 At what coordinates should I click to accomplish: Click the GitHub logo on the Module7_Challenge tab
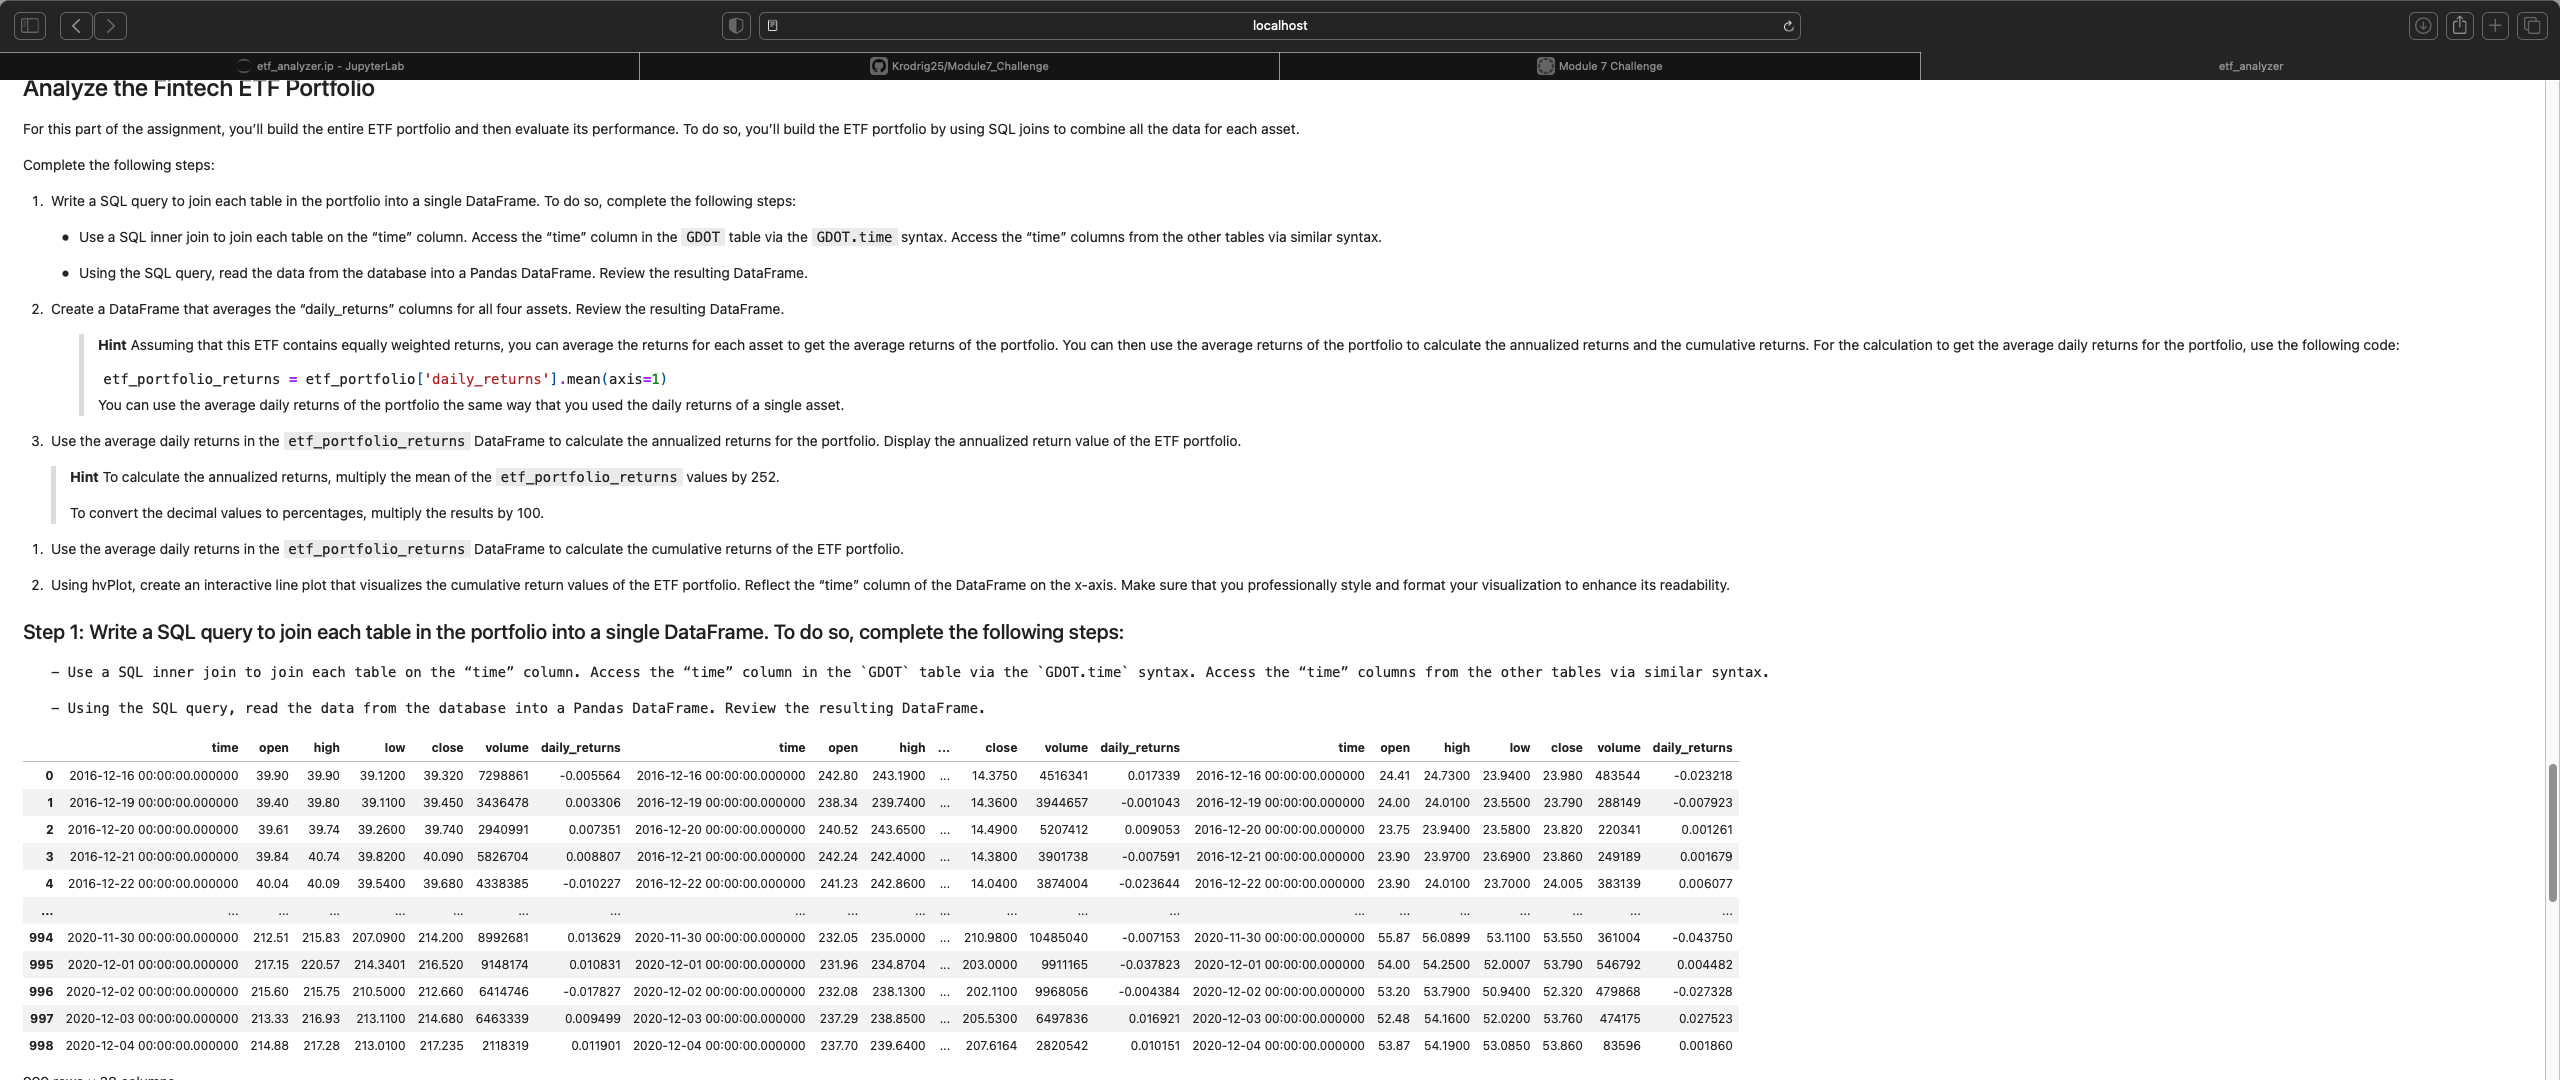(x=878, y=66)
